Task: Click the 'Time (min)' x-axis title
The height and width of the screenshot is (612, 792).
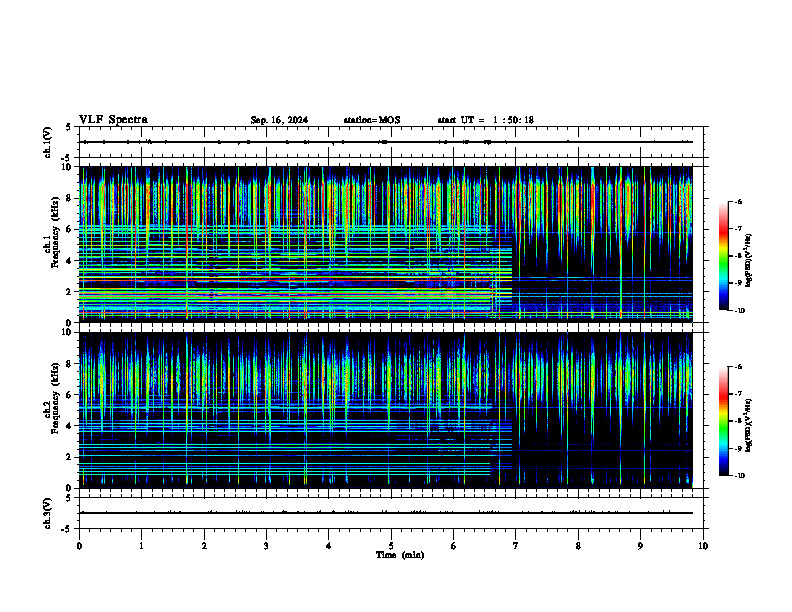Action: click(400, 555)
